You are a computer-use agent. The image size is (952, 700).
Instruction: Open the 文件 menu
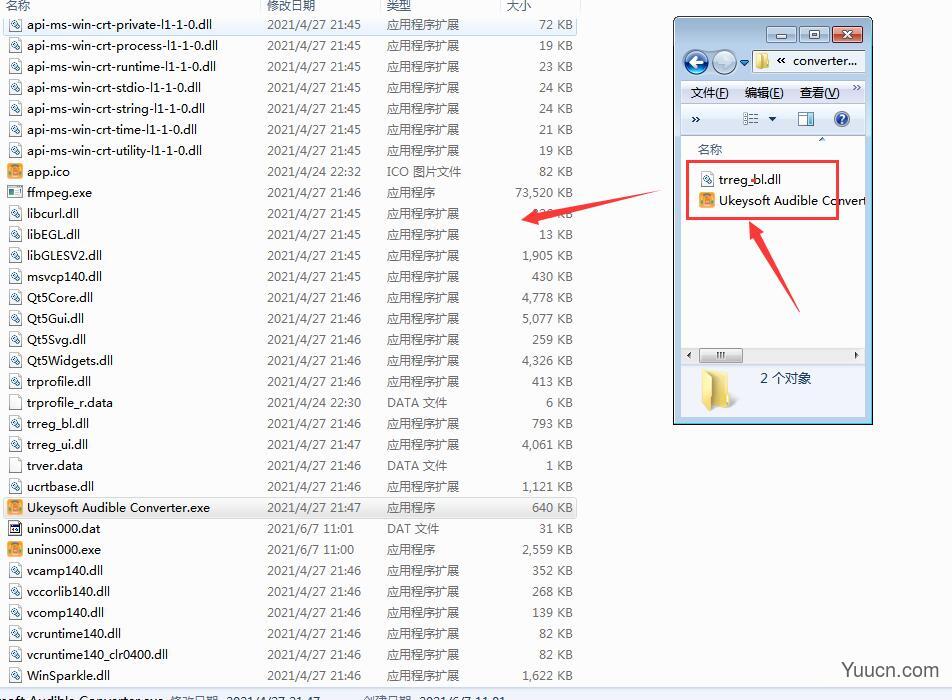point(709,92)
